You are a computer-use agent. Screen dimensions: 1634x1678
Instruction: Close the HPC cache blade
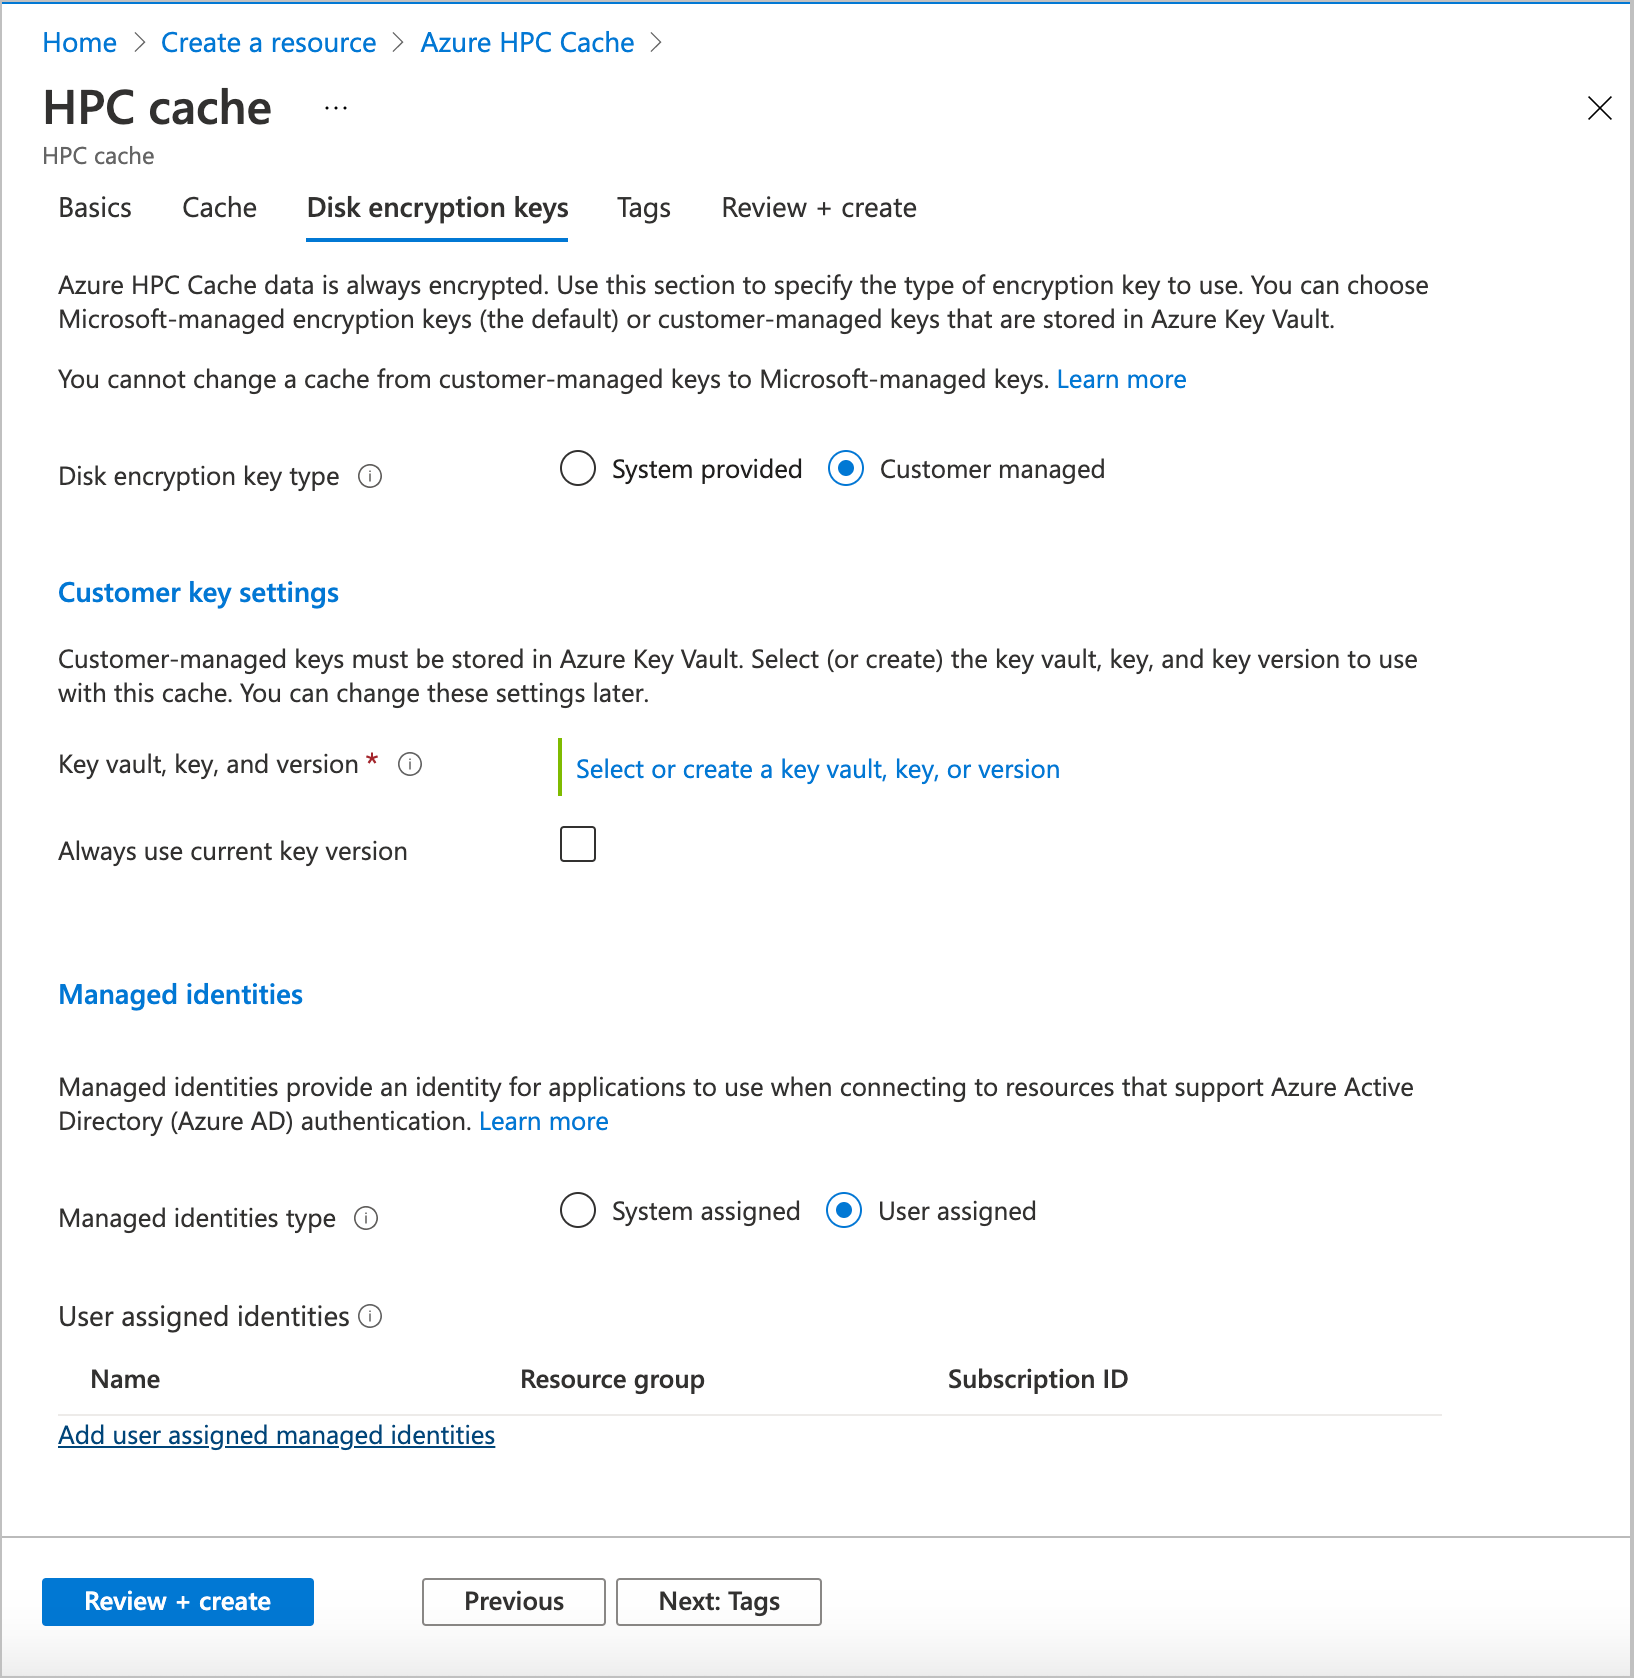click(x=1599, y=109)
